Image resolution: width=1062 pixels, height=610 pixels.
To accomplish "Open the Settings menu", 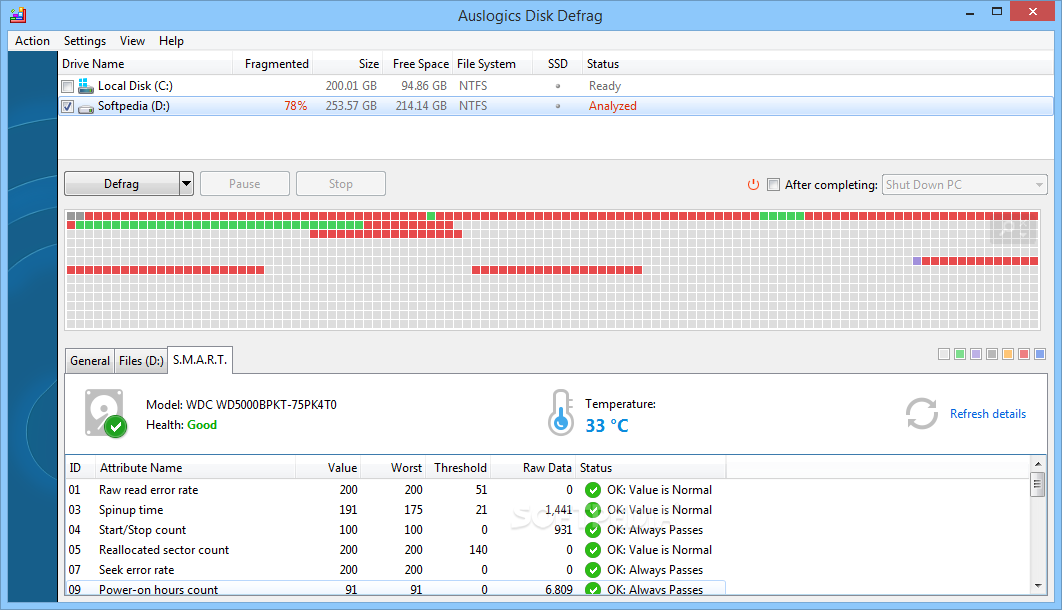I will coord(85,41).
